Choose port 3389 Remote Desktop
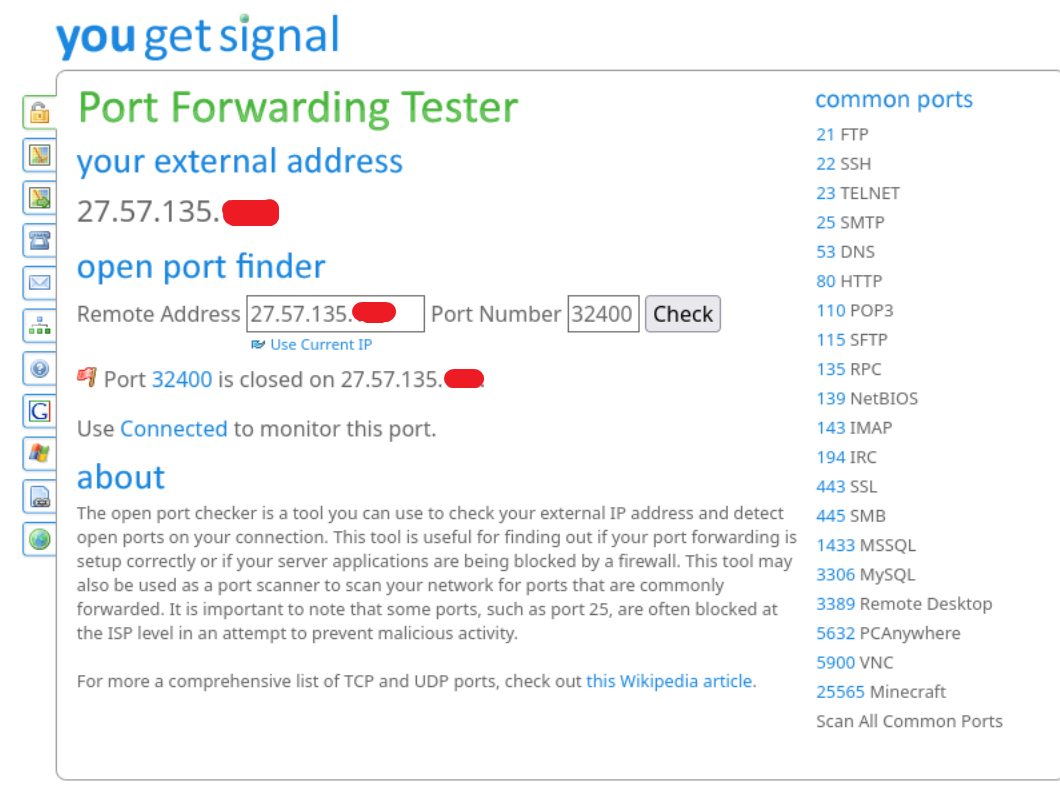 [x=903, y=604]
